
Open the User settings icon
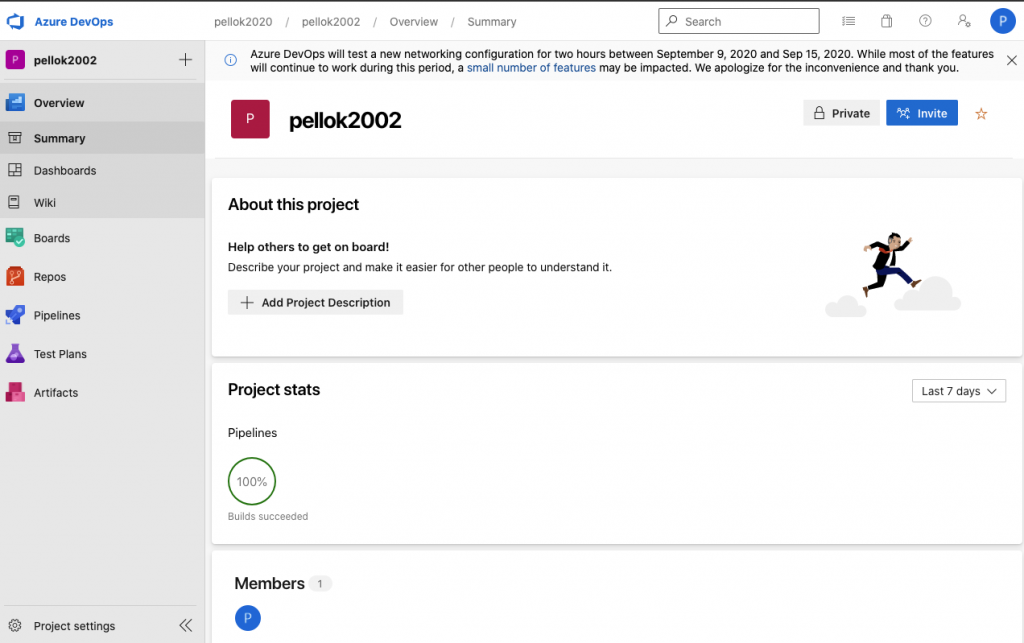tap(963, 21)
